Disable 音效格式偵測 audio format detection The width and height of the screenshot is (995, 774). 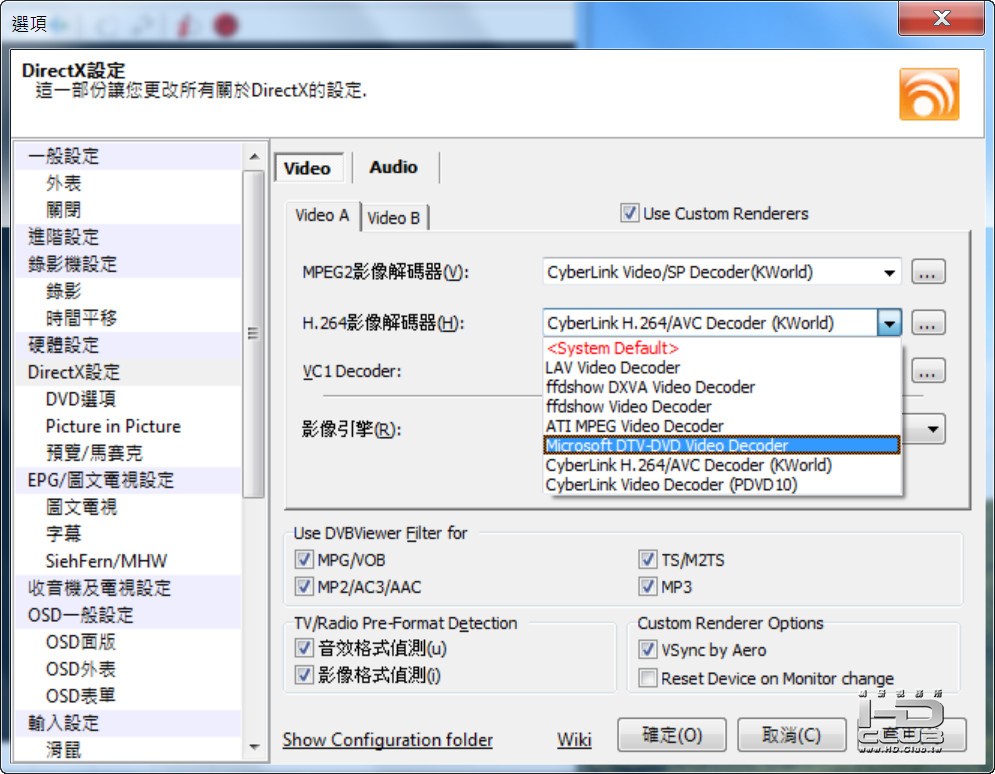(304, 648)
